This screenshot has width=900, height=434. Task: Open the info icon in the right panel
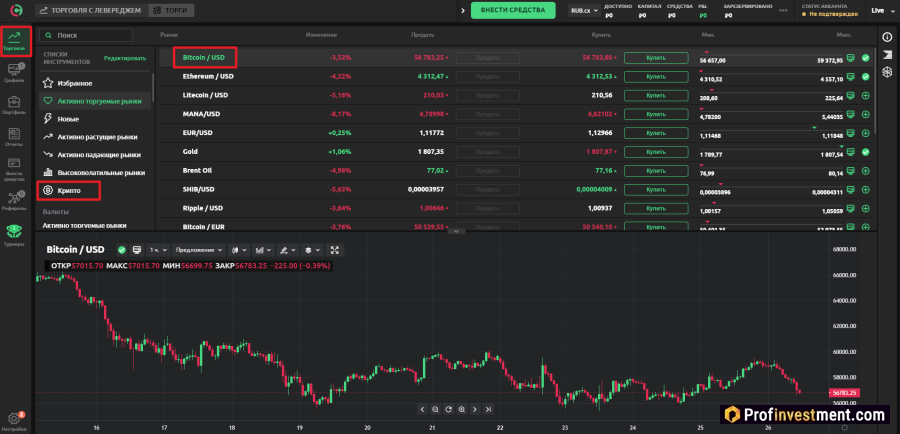coord(887,37)
